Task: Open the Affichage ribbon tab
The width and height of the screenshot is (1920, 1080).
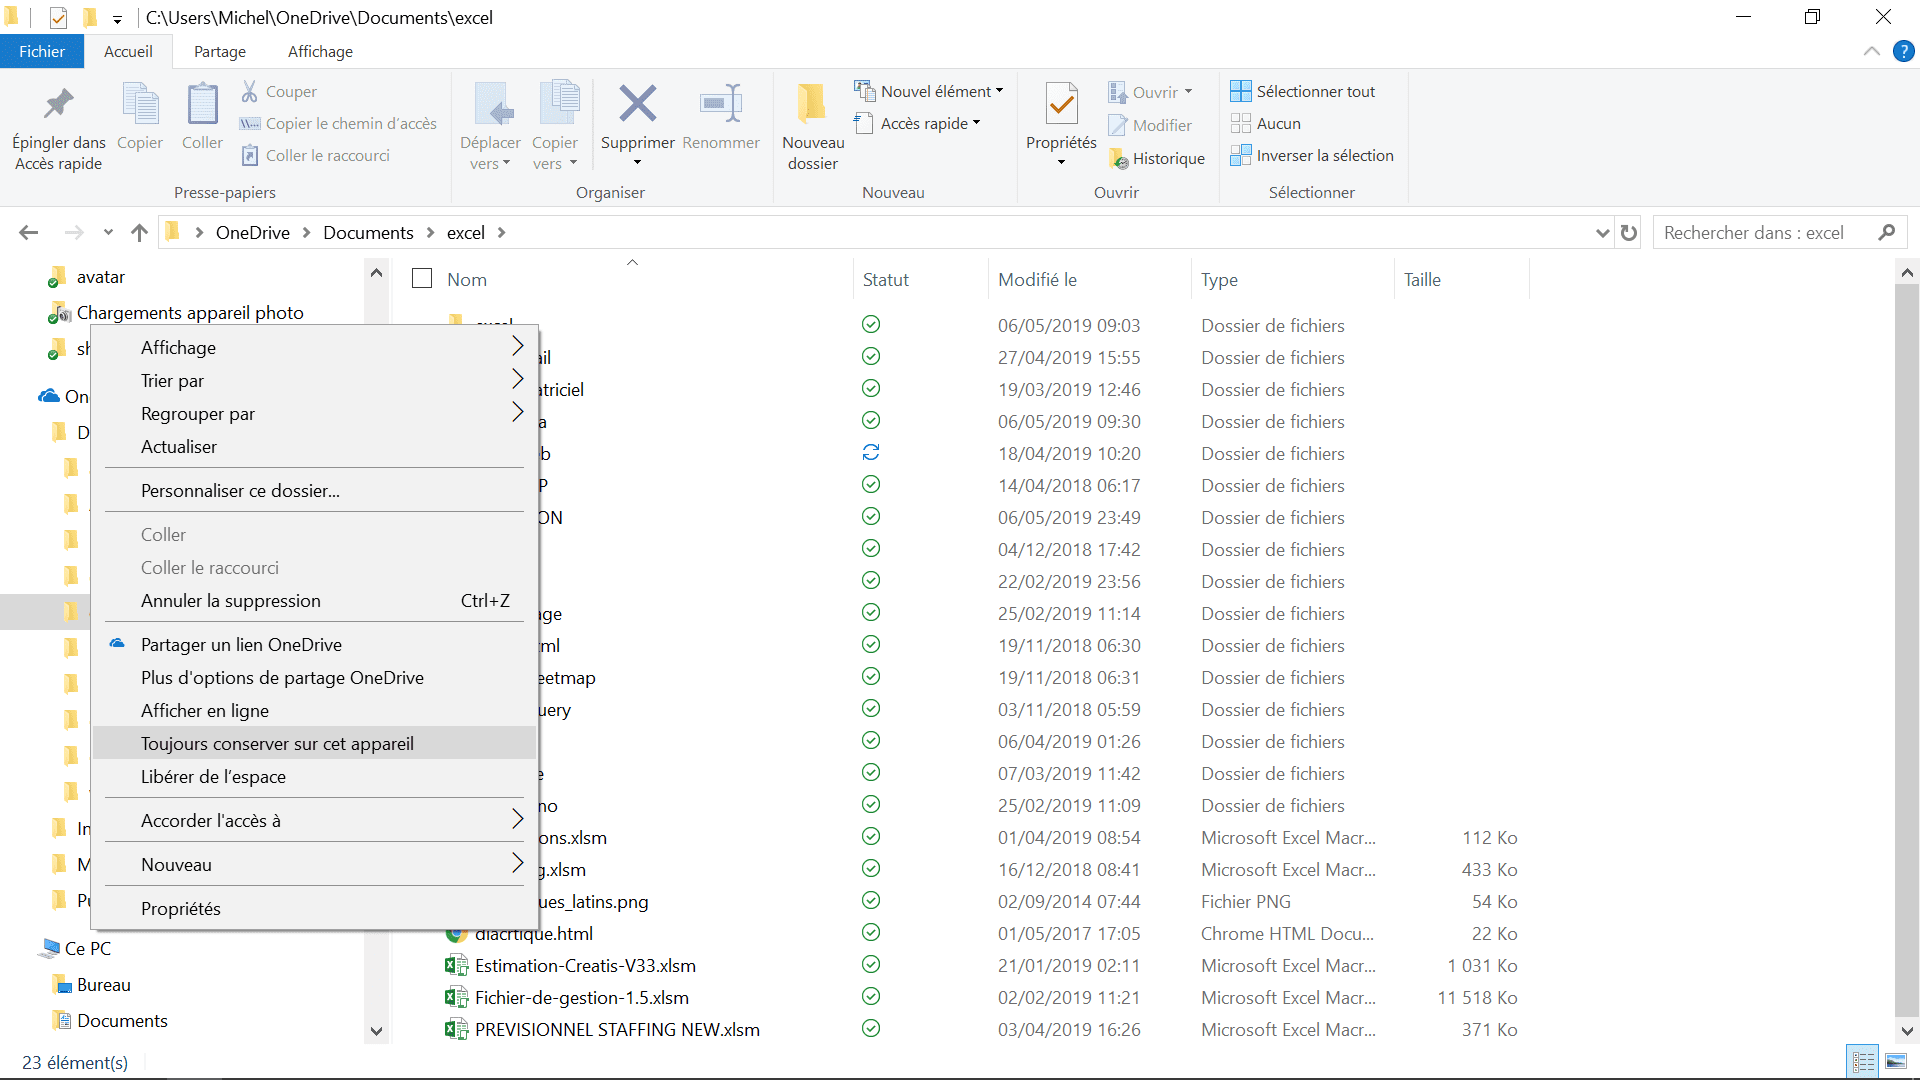Action: click(320, 52)
